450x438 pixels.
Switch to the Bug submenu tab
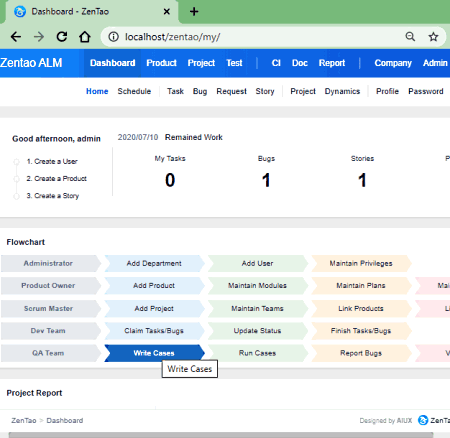[x=200, y=91]
